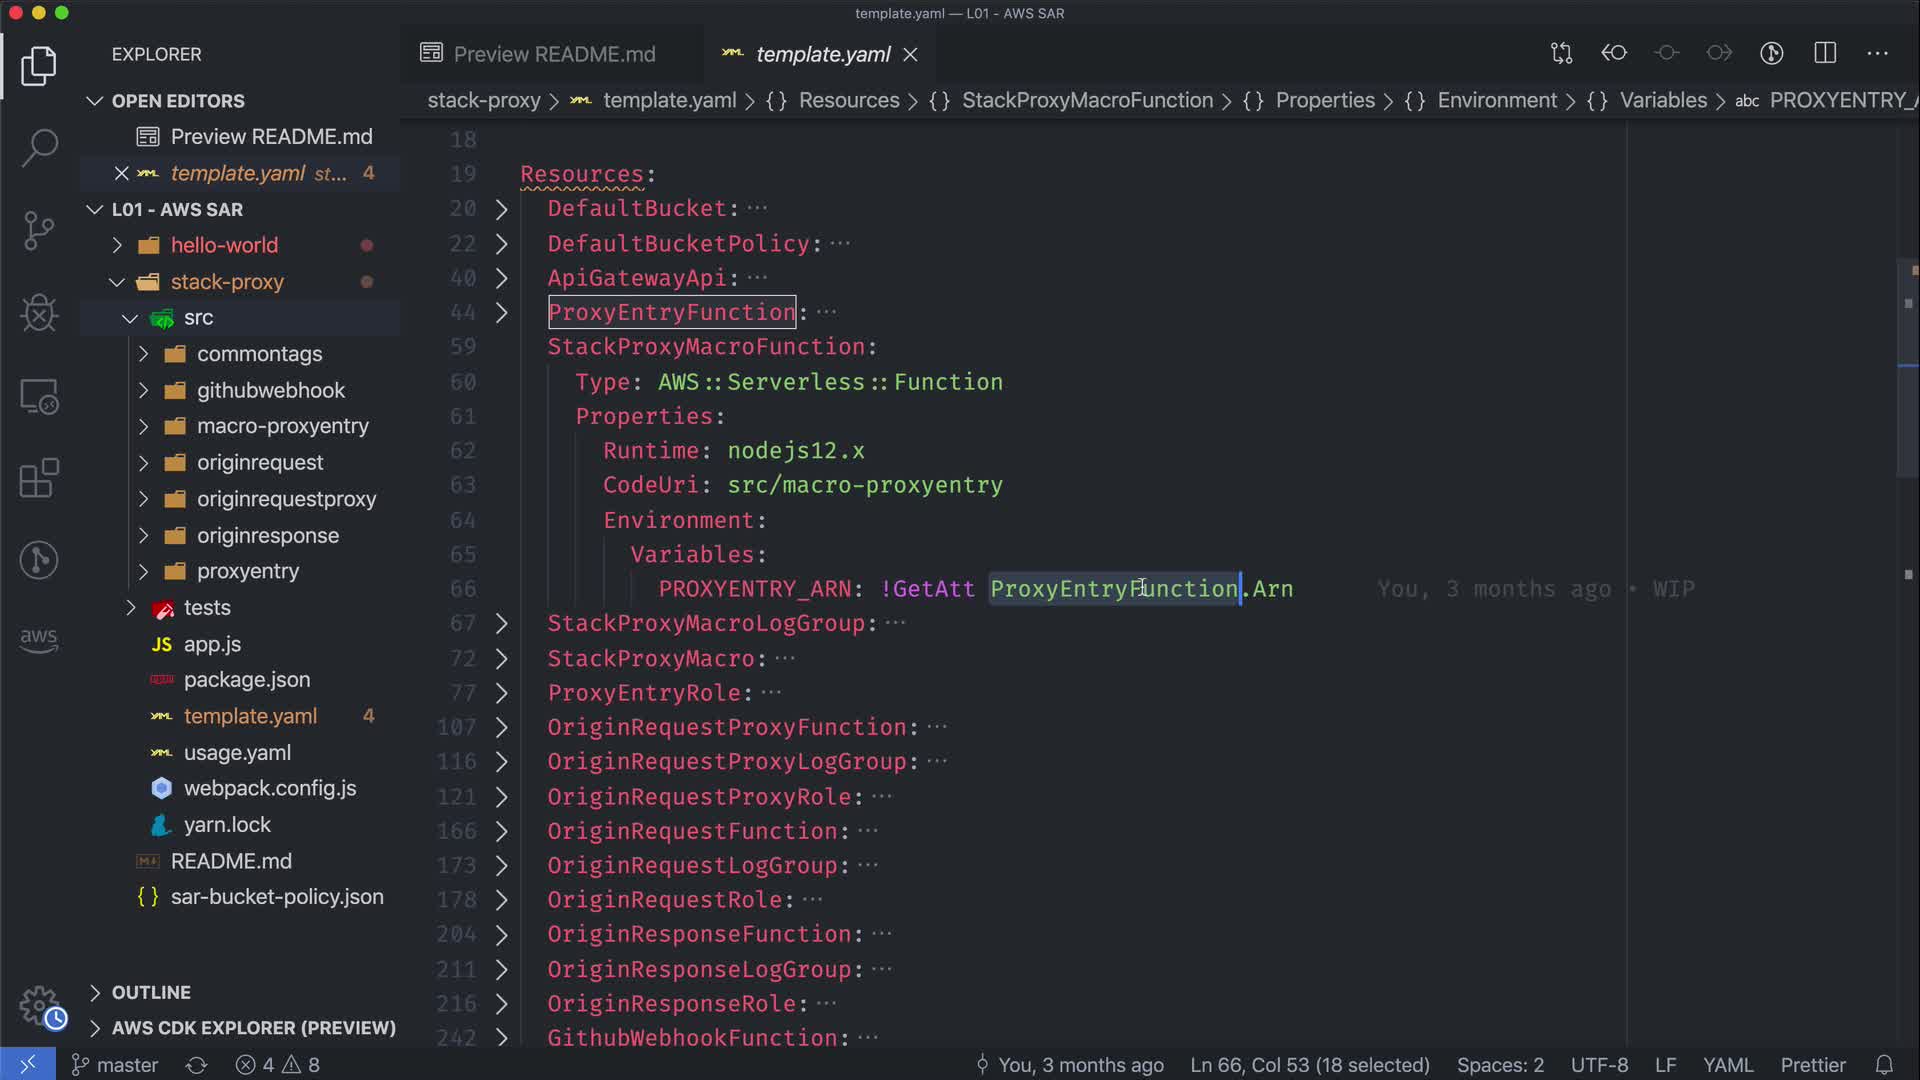Open the YAML language mode selector
This screenshot has width=1920, height=1080.
click(x=1727, y=1065)
